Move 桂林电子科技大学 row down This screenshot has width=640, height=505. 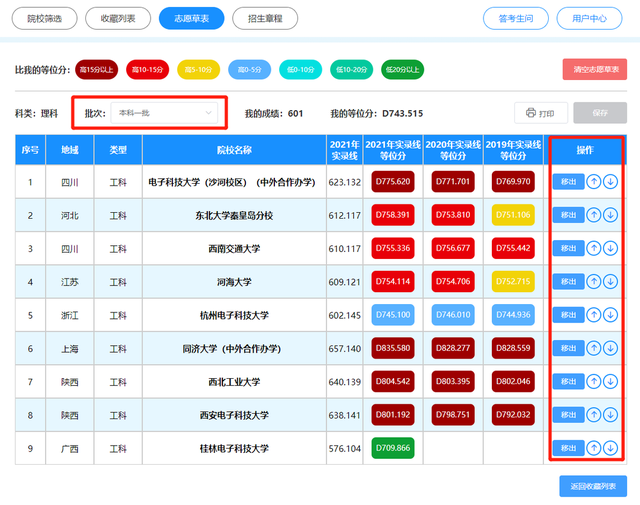click(x=610, y=448)
